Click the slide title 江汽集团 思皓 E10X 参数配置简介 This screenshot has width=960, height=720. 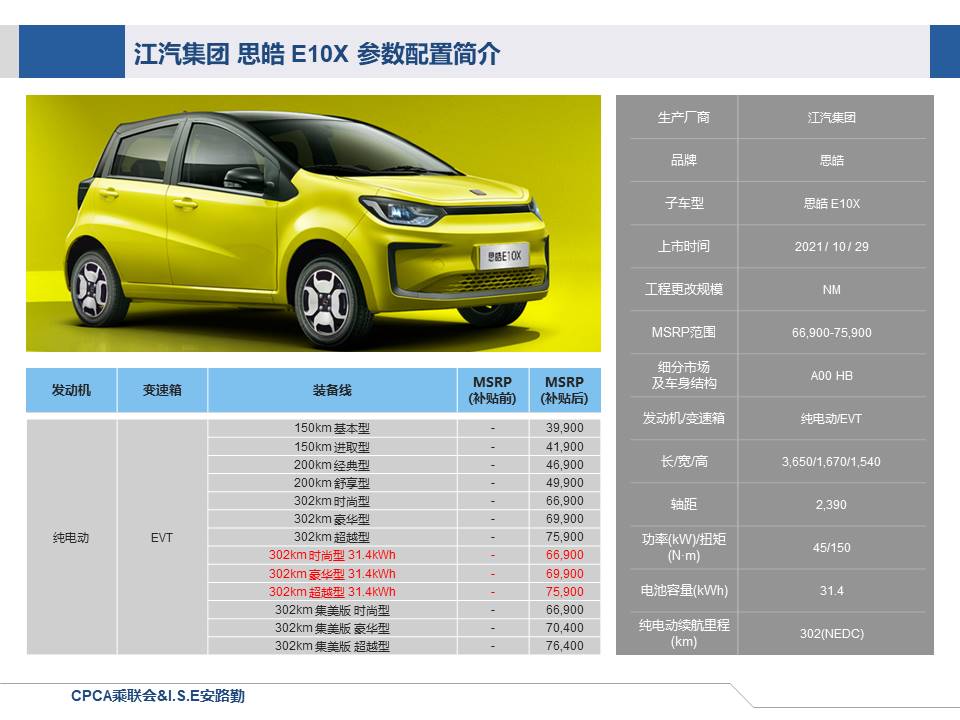click(317, 54)
